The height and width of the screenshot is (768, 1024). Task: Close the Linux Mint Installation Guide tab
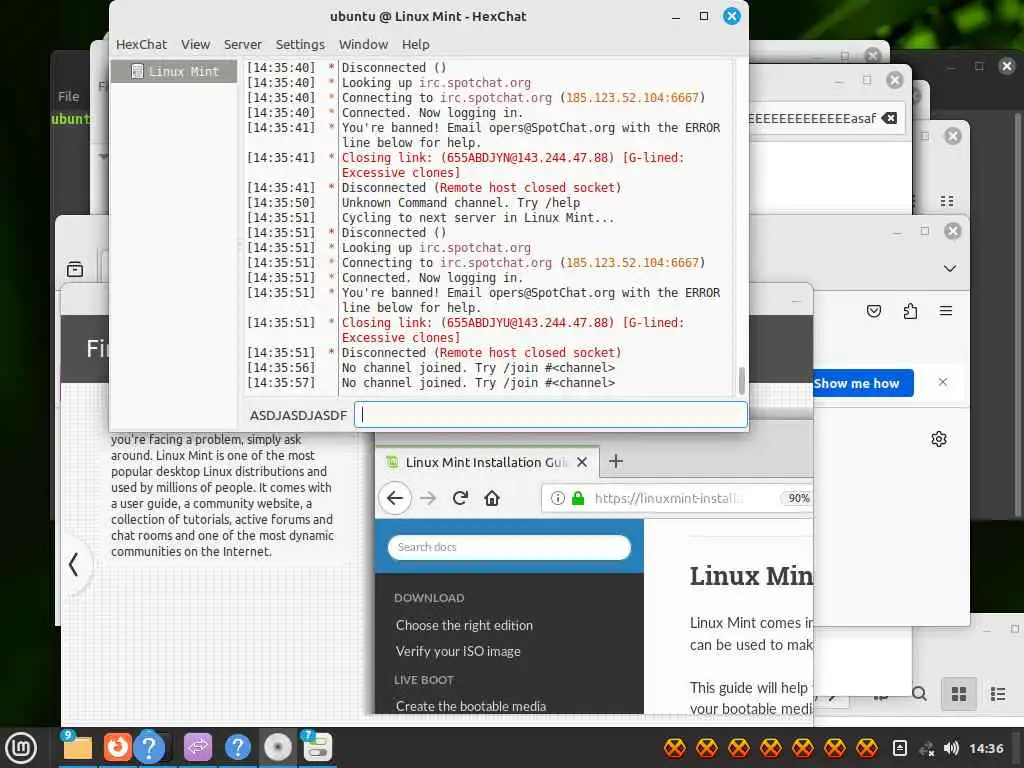click(x=582, y=462)
